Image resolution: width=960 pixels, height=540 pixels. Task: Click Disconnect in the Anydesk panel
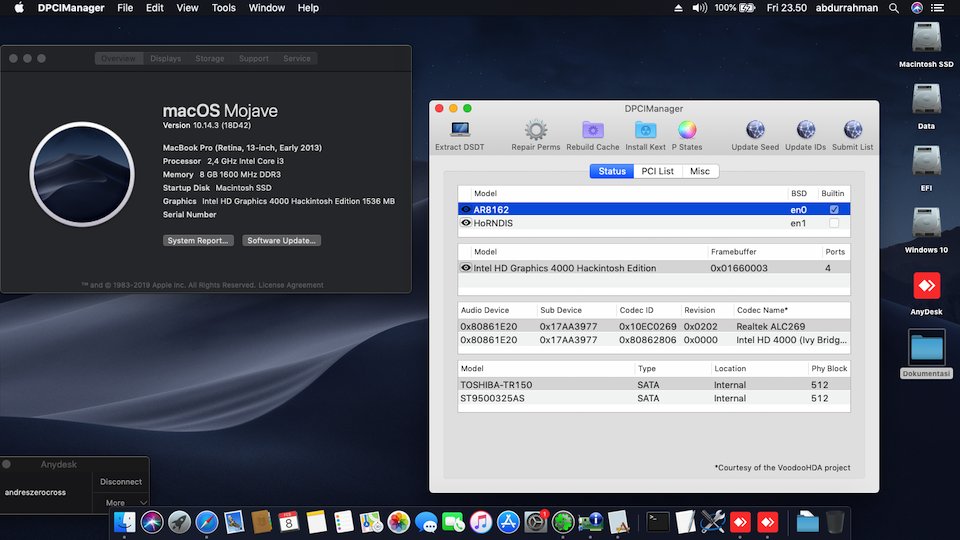[121, 482]
